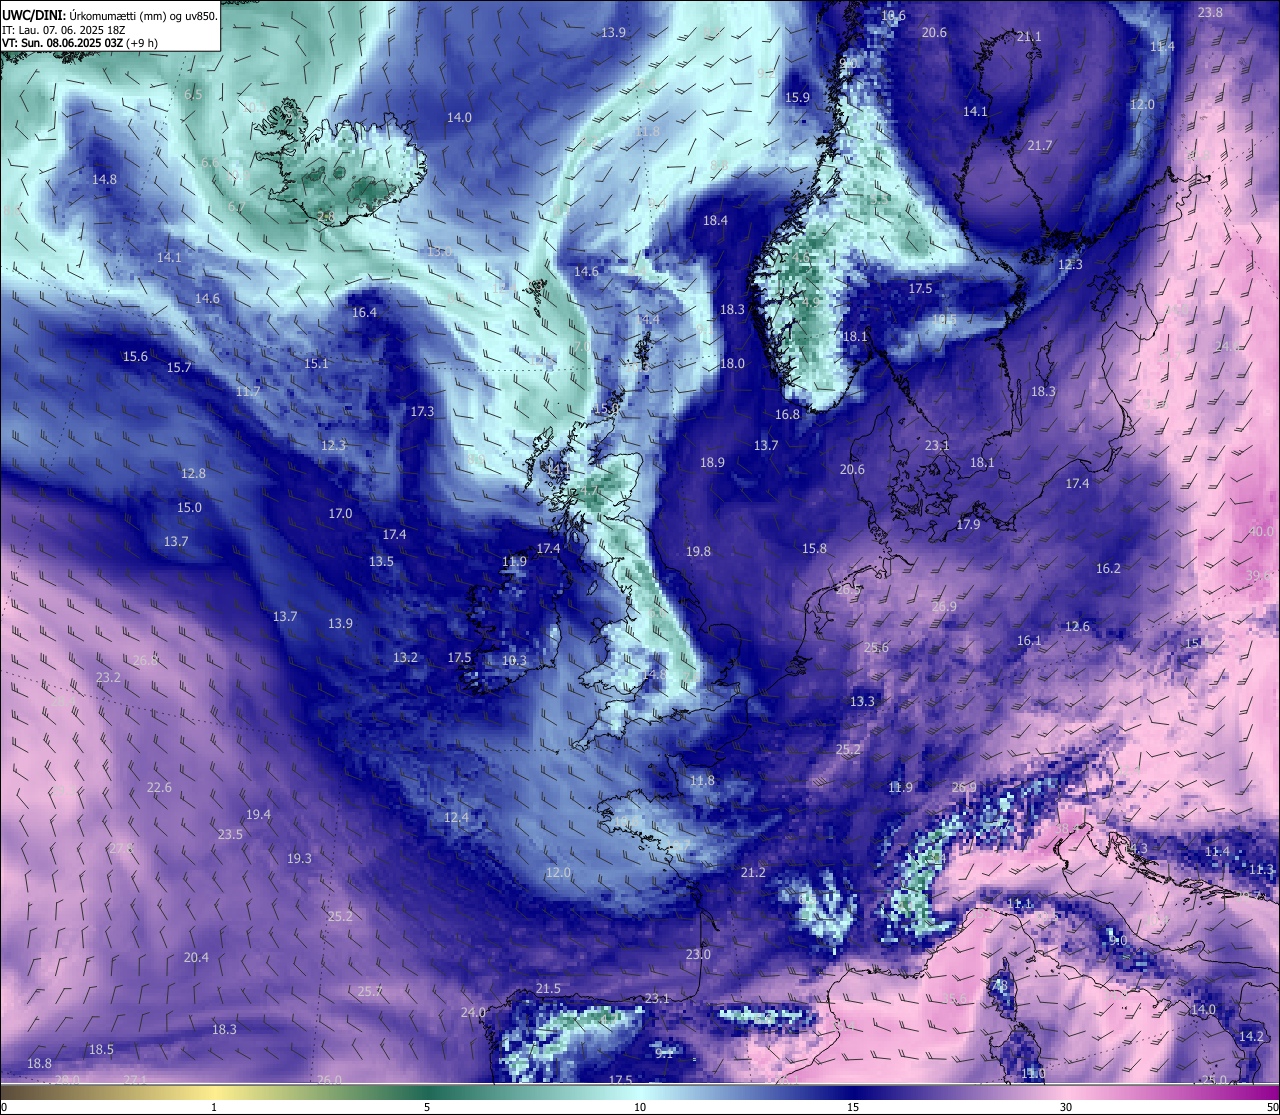
Task: Click the 23.8 value at top right
Action: pyautogui.click(x=1210, y=13)
